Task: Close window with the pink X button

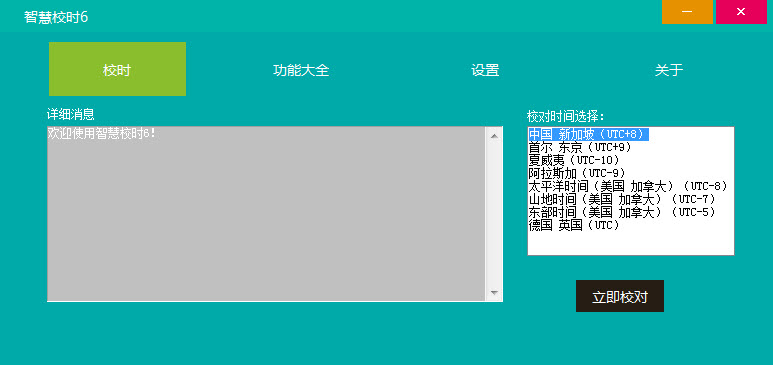Action: tap(741, 12)
